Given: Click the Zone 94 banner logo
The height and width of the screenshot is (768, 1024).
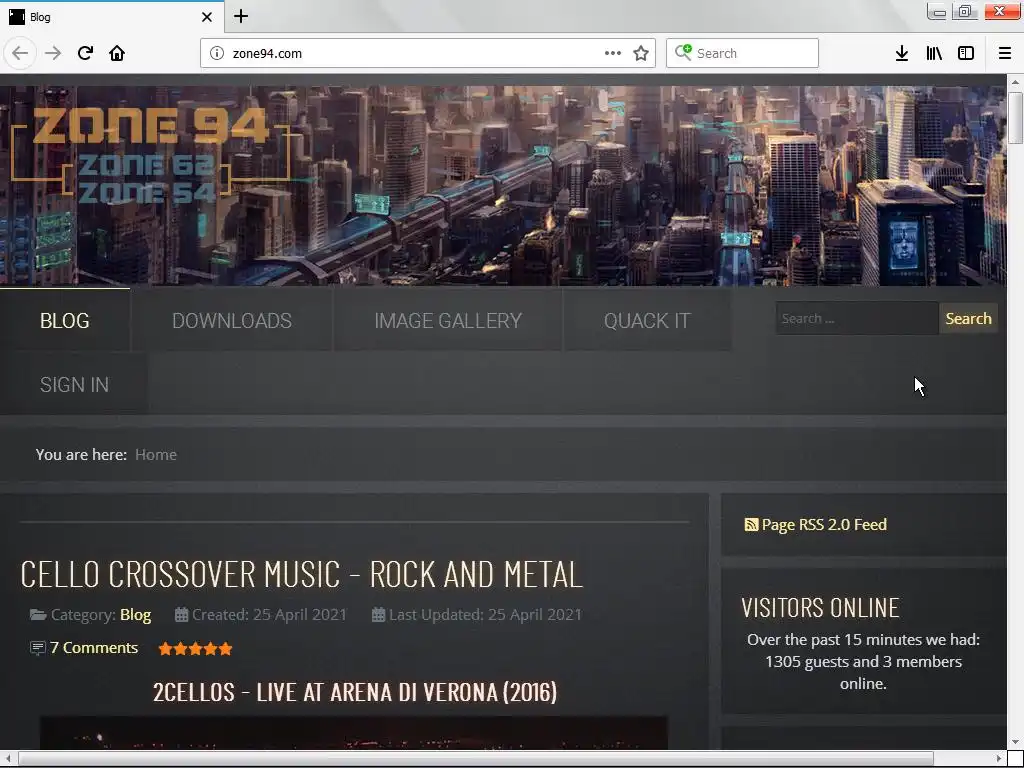Looking at the screenshot, I should click(151, 154).
